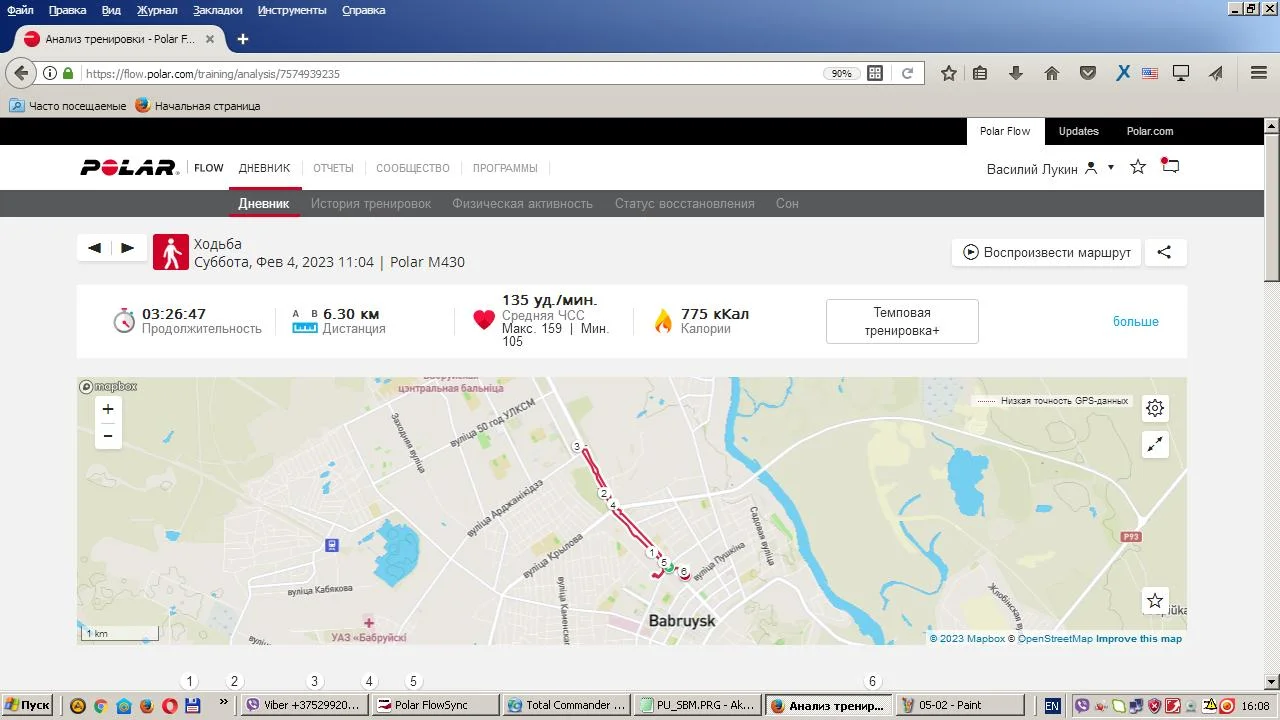Open the Firefox hamburger menu

point(1259,73)
